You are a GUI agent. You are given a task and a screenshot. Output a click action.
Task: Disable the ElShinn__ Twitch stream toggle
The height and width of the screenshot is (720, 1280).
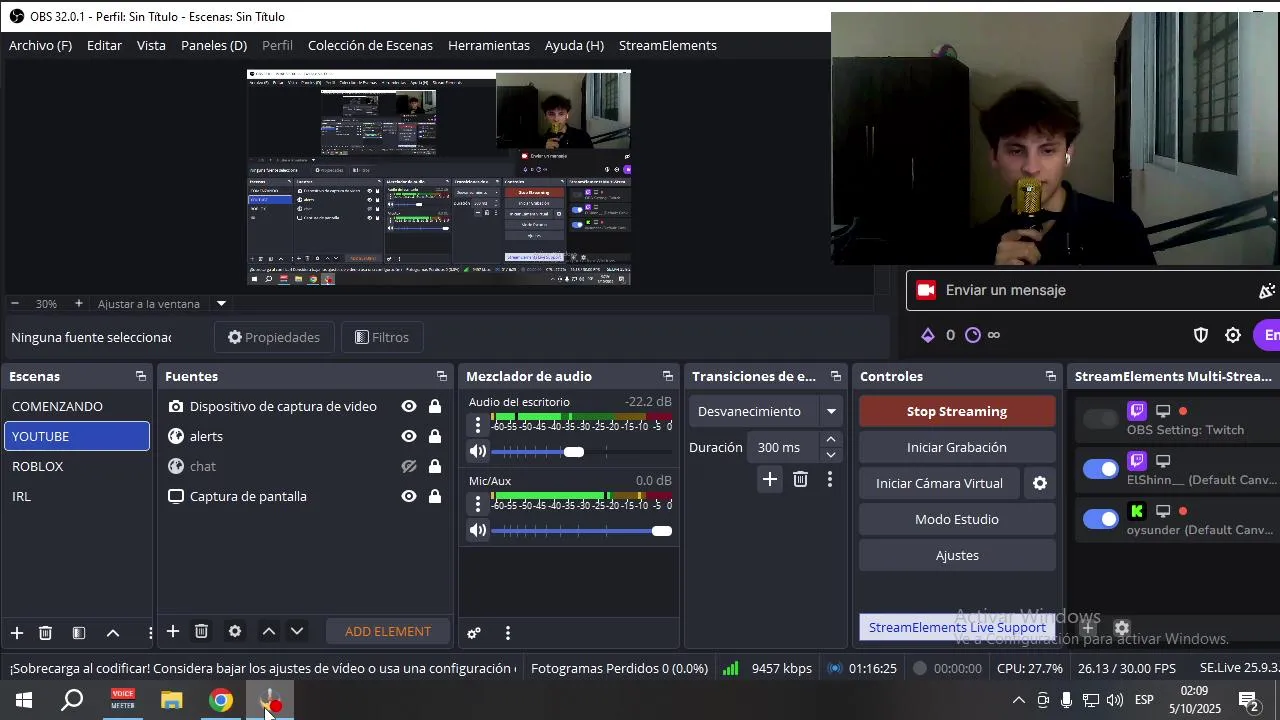click(1101, 470)
